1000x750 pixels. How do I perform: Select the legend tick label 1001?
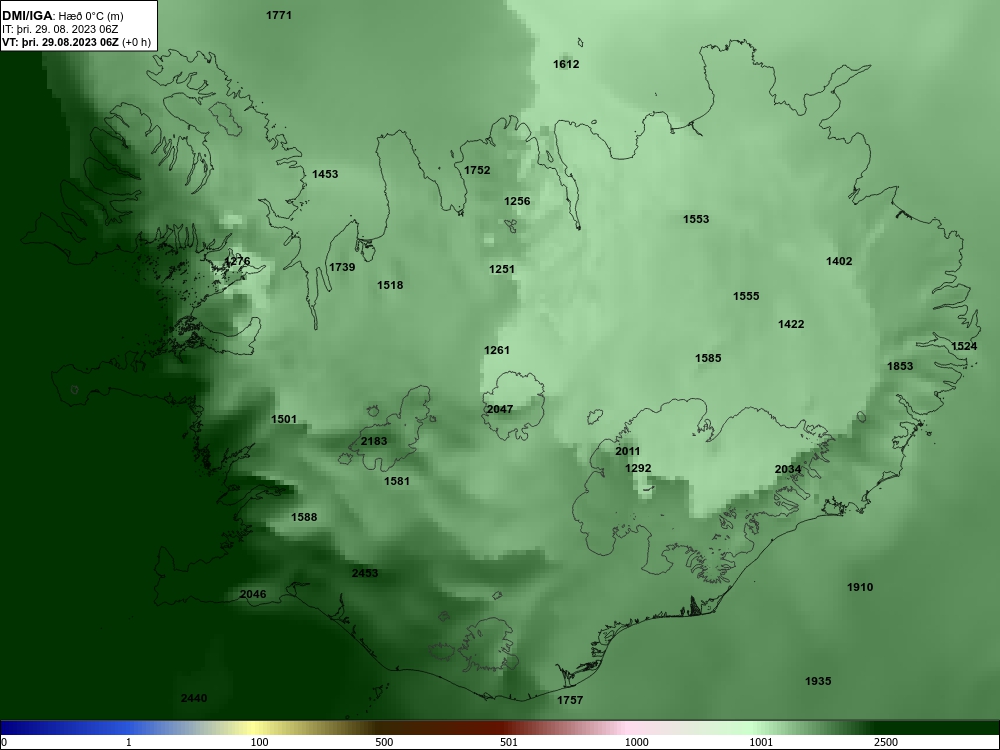coord(761,742)
